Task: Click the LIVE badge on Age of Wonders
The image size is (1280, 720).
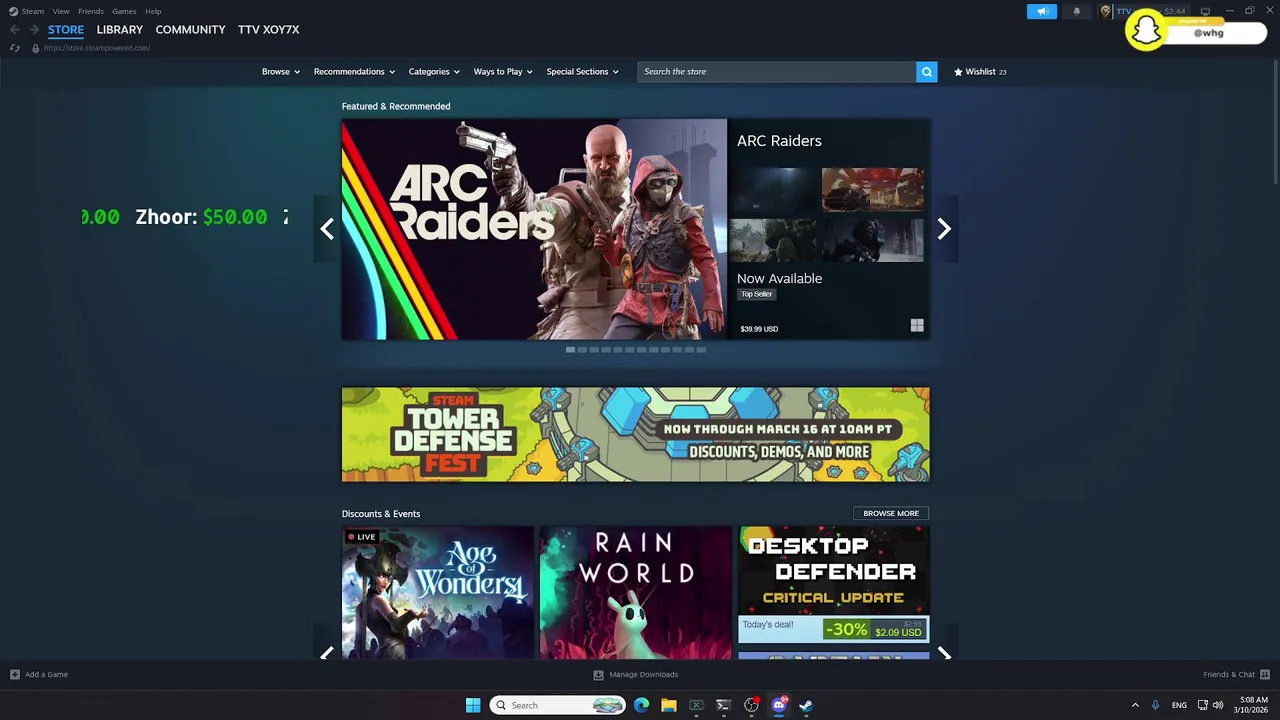Action: [x=361, y=537]
